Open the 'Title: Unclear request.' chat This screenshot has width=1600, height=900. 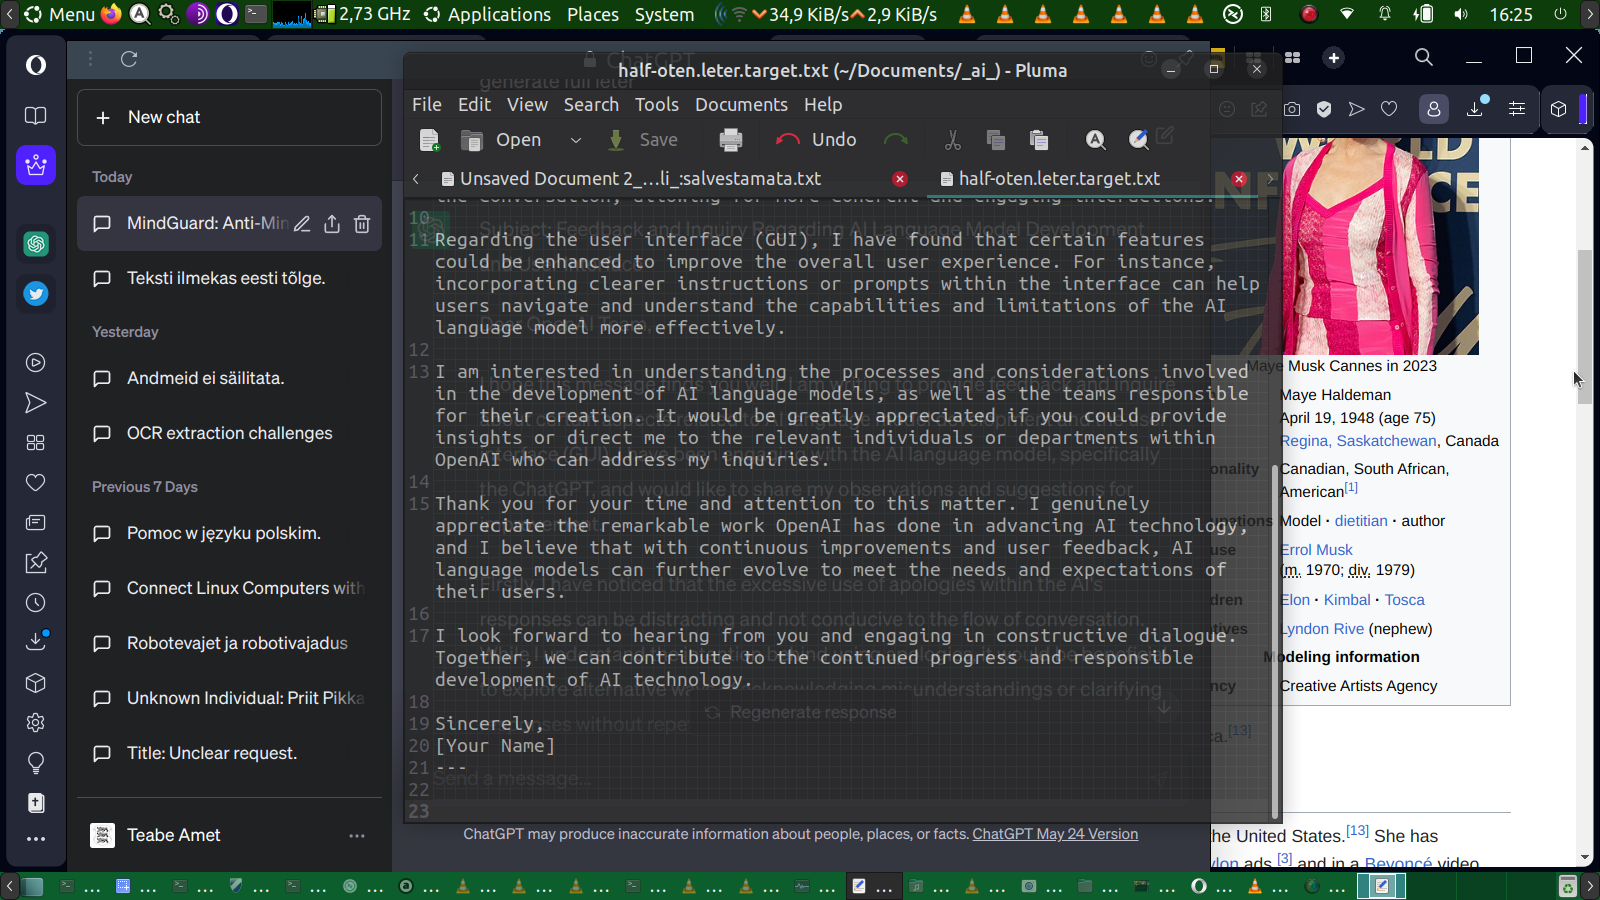pos(229,753)
